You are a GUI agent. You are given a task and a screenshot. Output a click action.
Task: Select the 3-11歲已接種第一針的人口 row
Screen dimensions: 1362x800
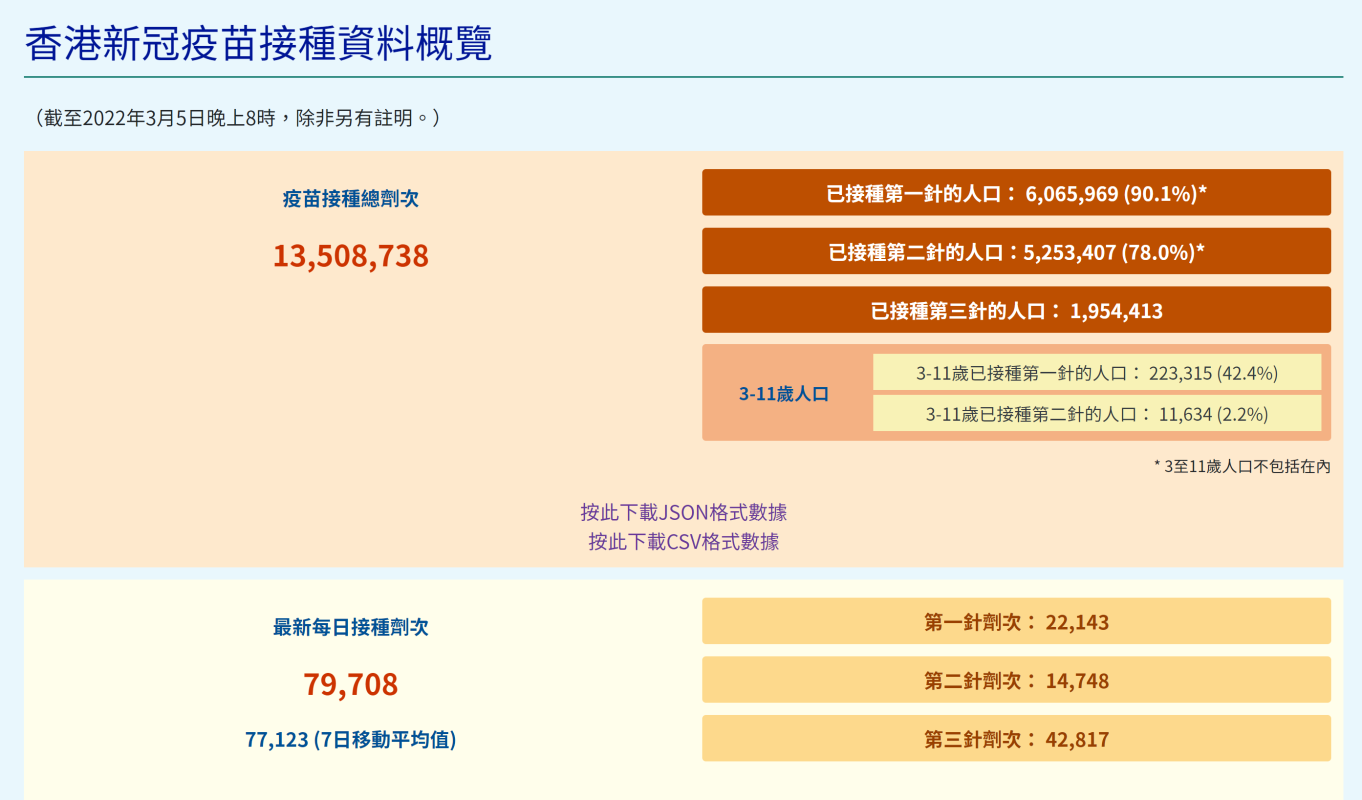click(1096, 373)
